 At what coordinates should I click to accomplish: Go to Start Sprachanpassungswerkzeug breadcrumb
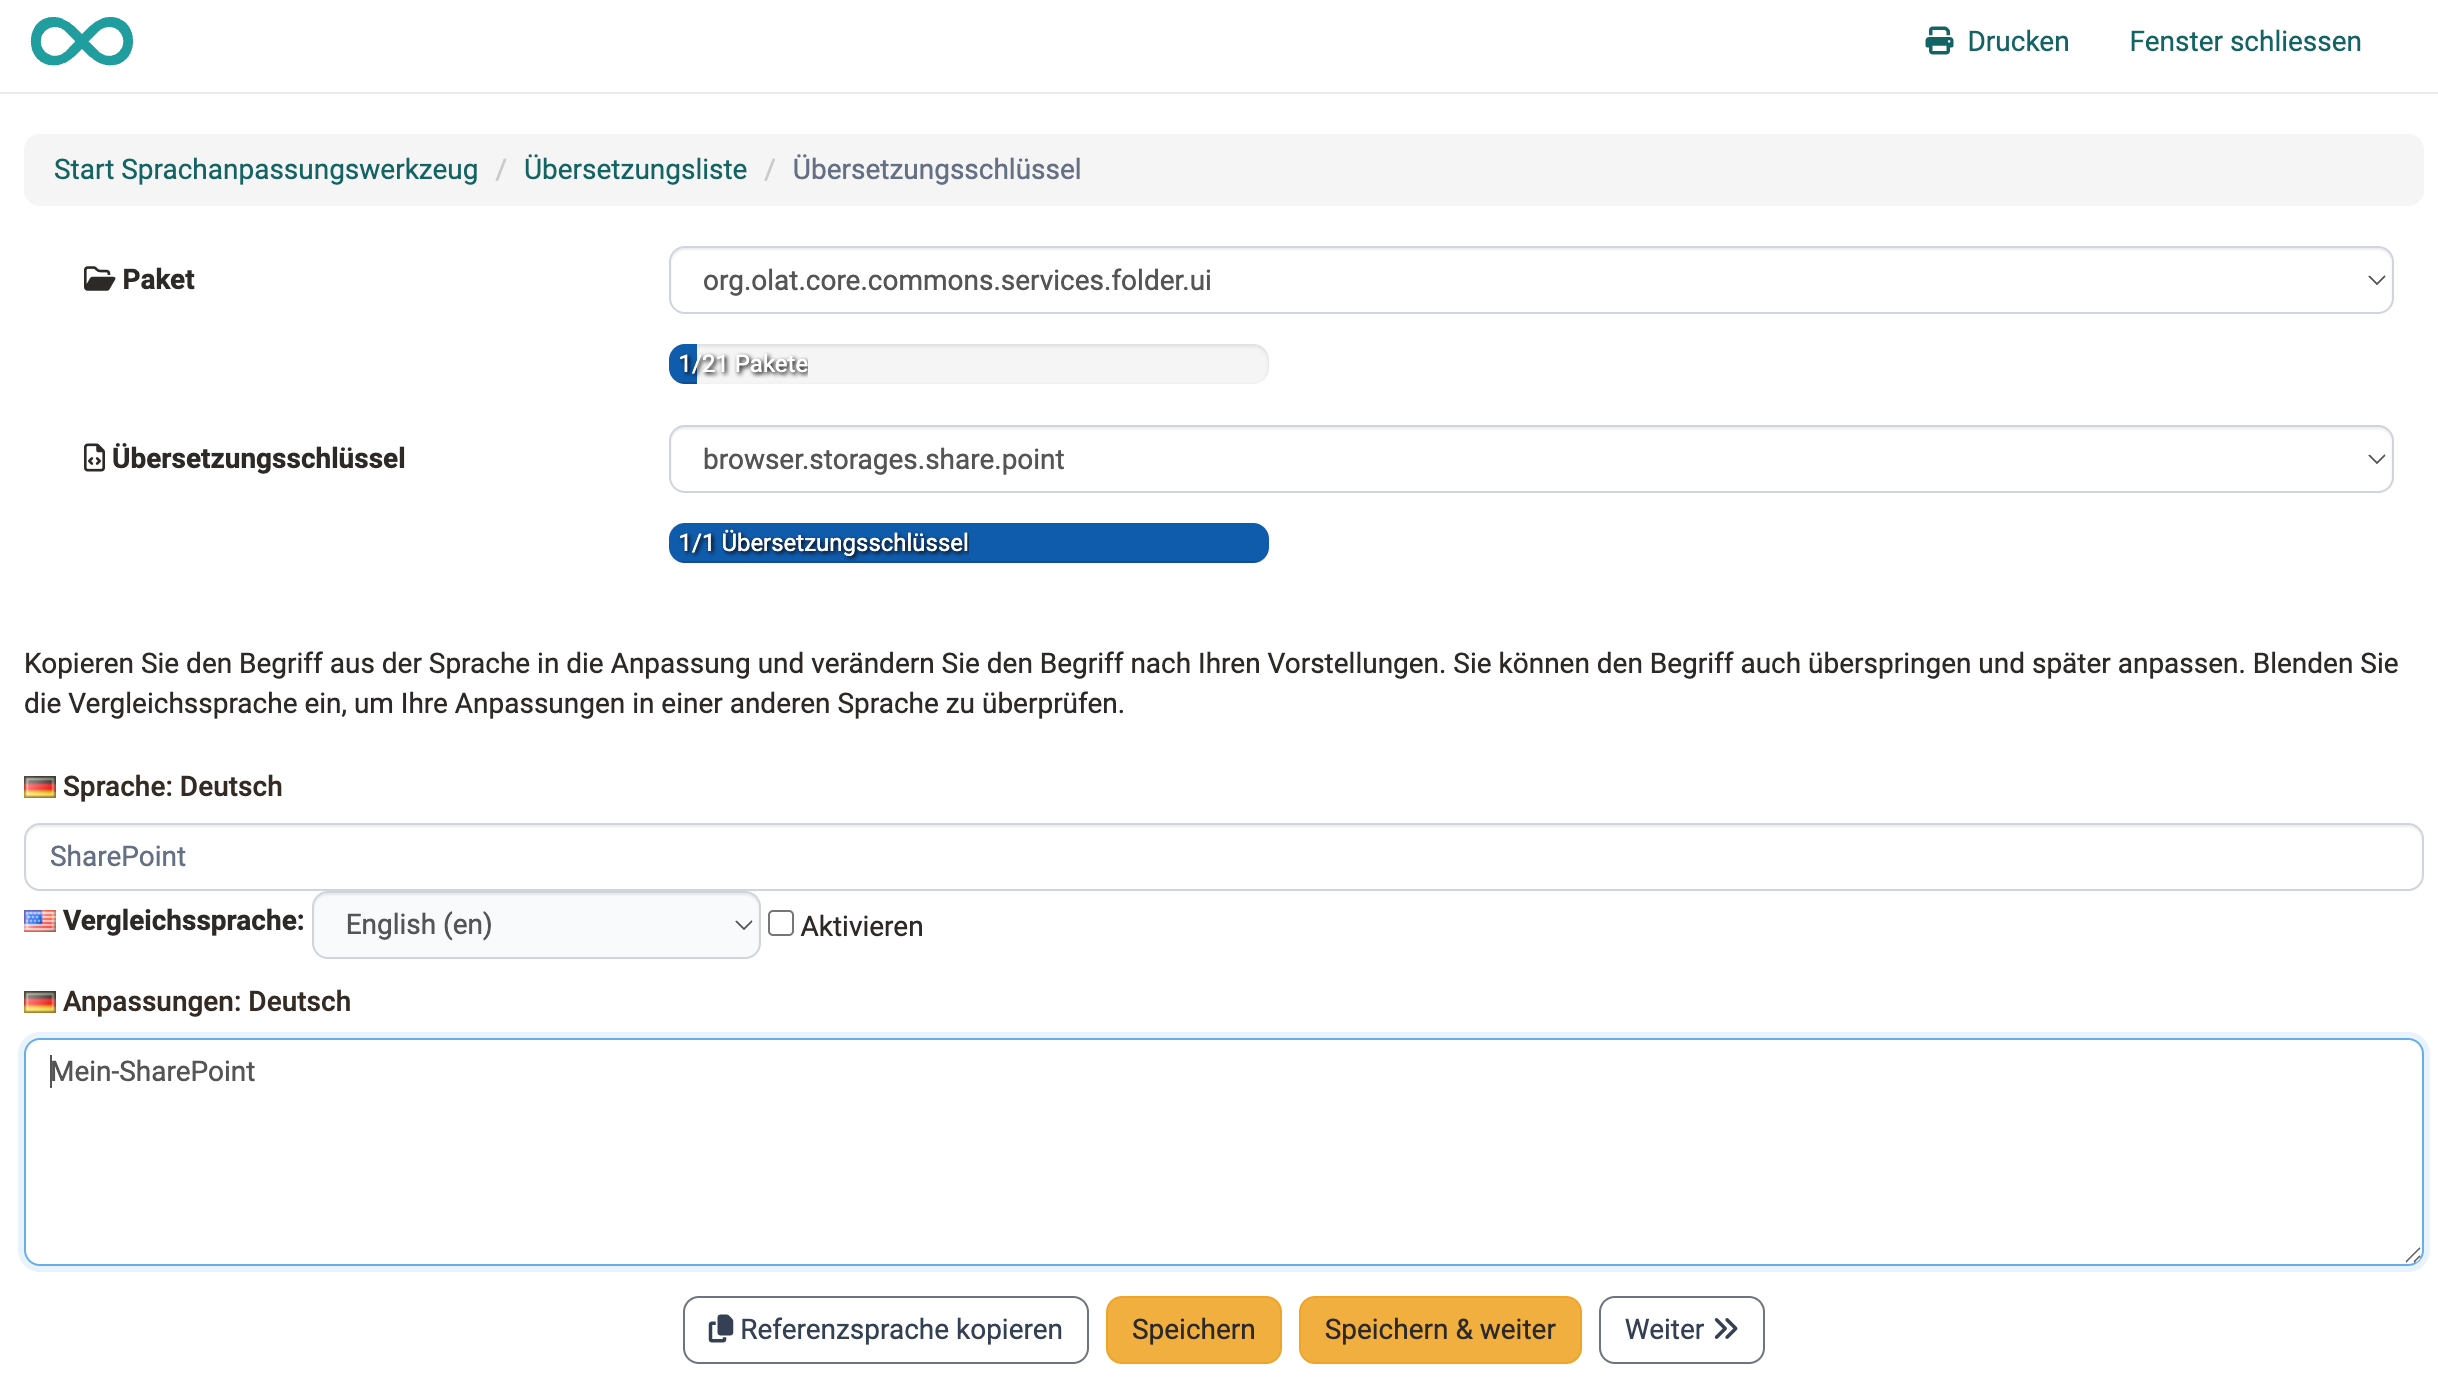pos(266,169)
